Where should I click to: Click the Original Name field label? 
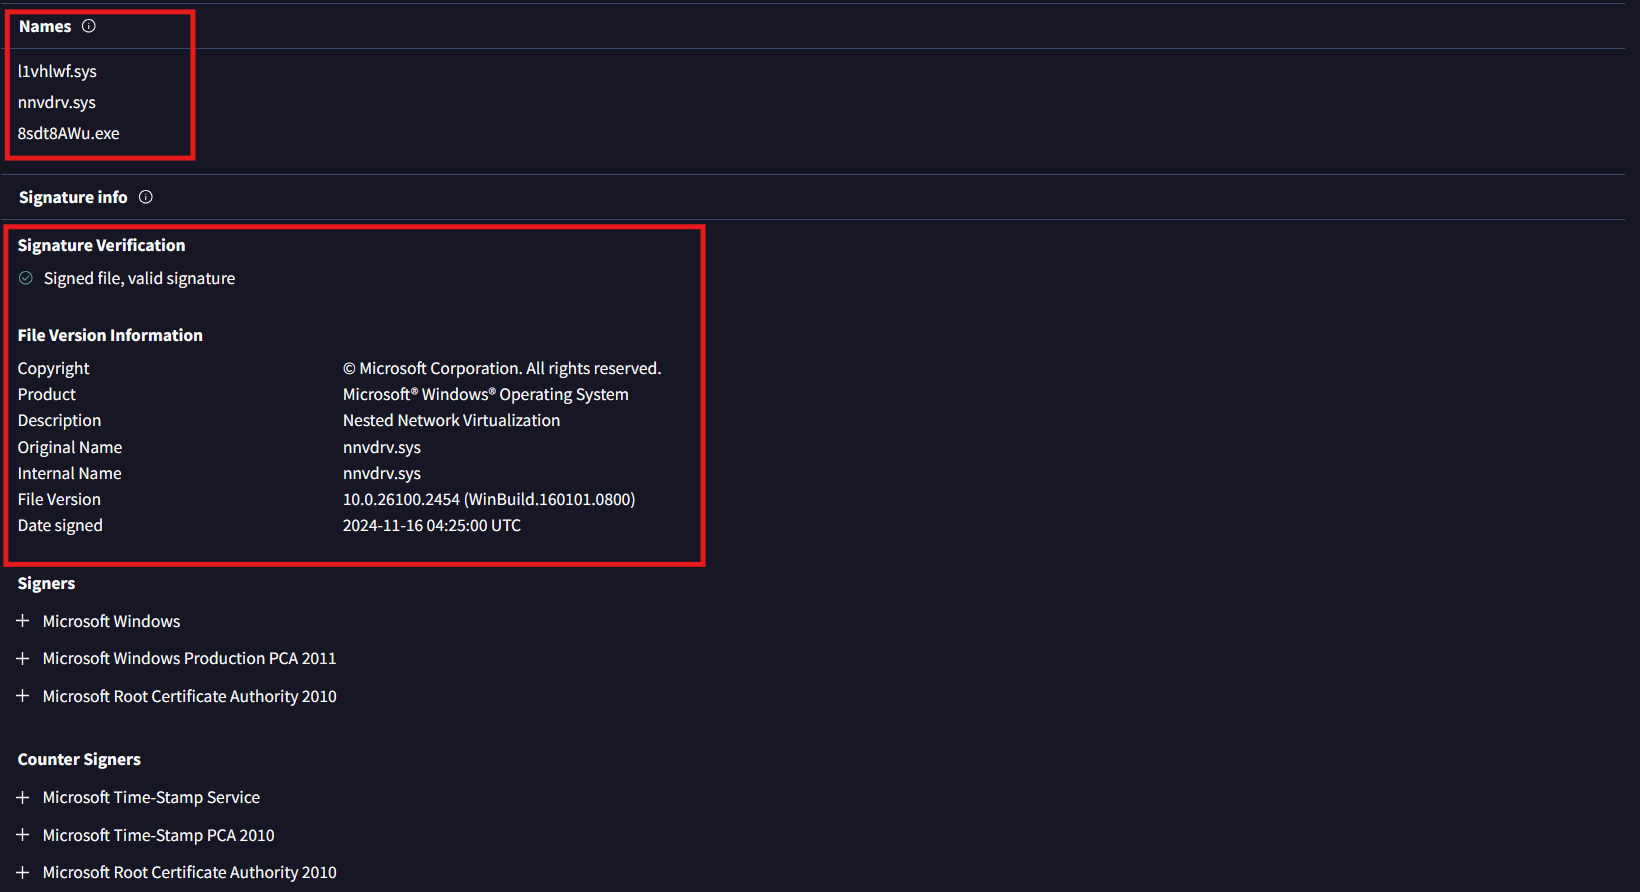(69, 447)
